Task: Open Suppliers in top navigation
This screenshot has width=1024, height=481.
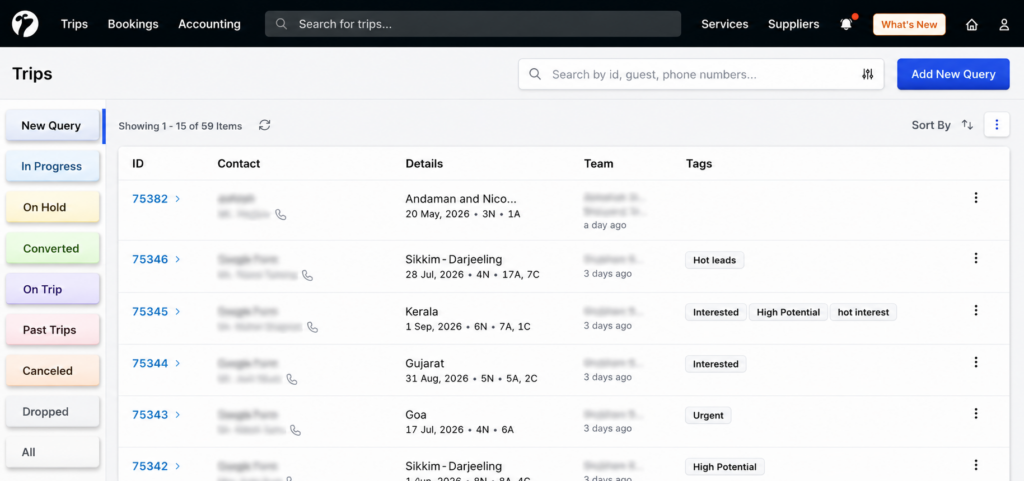Action: click(x=793, y=24)
